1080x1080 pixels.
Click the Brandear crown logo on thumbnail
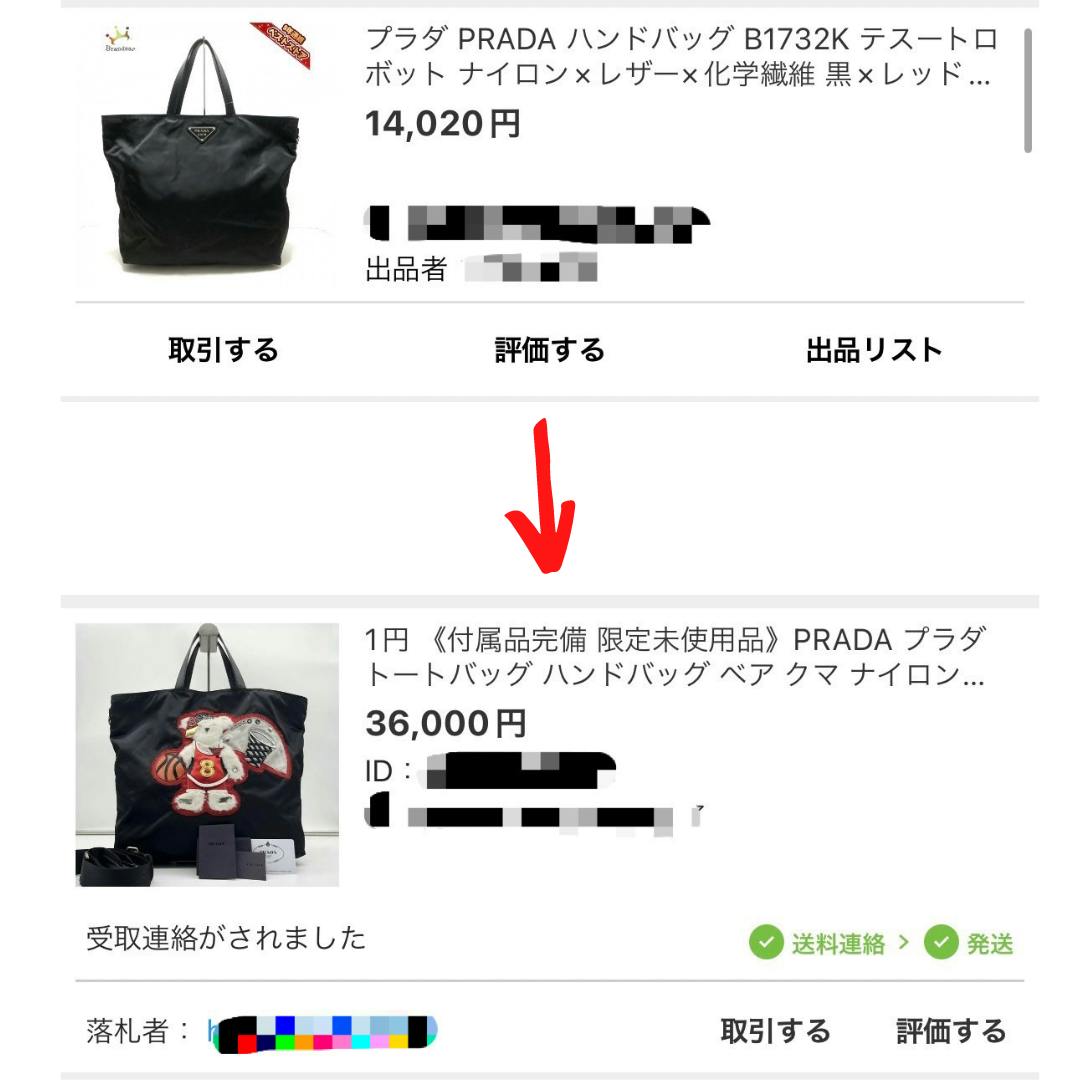(x=120, y=39)
